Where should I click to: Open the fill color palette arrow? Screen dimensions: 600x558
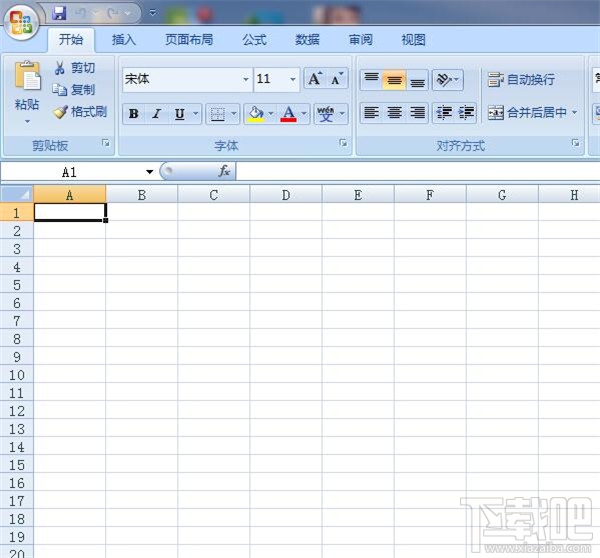(x=271, y=114)
